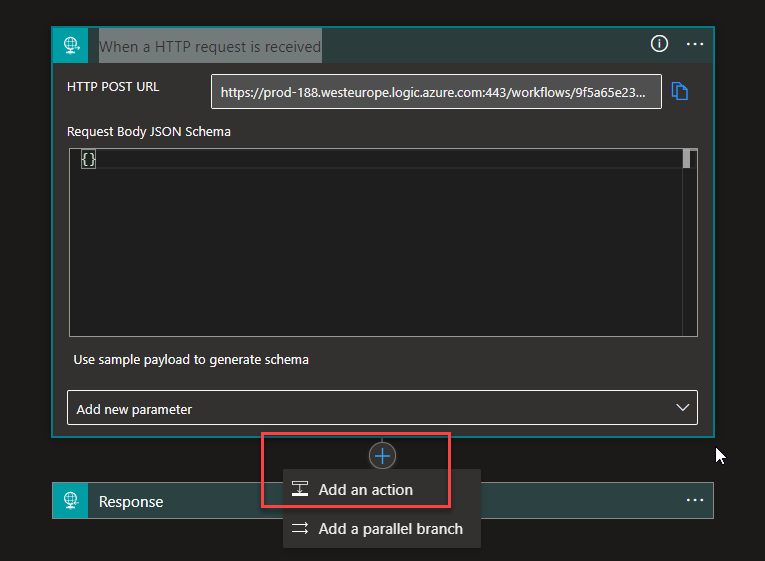This screenshot has width=765, height=561.
Task: Click the HTTP request trigger globe icon
Action: [71, 45]
